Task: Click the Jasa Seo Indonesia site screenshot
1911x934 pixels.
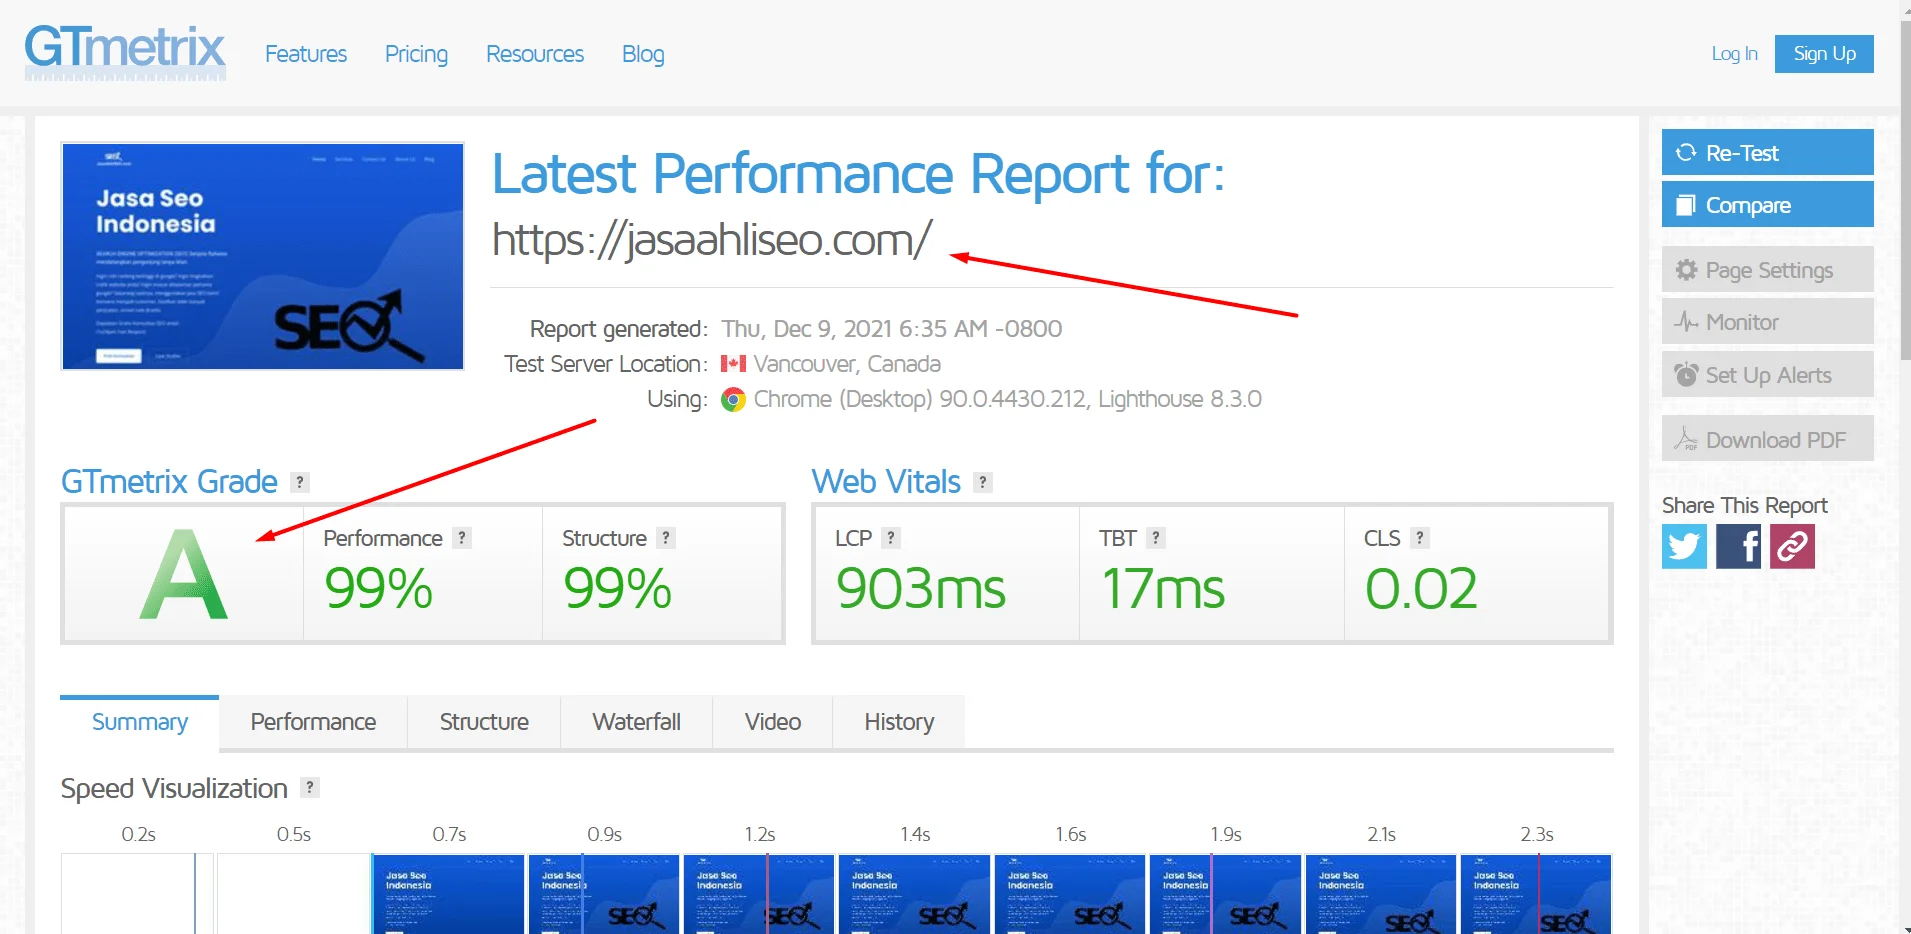Action: (263, 256)
